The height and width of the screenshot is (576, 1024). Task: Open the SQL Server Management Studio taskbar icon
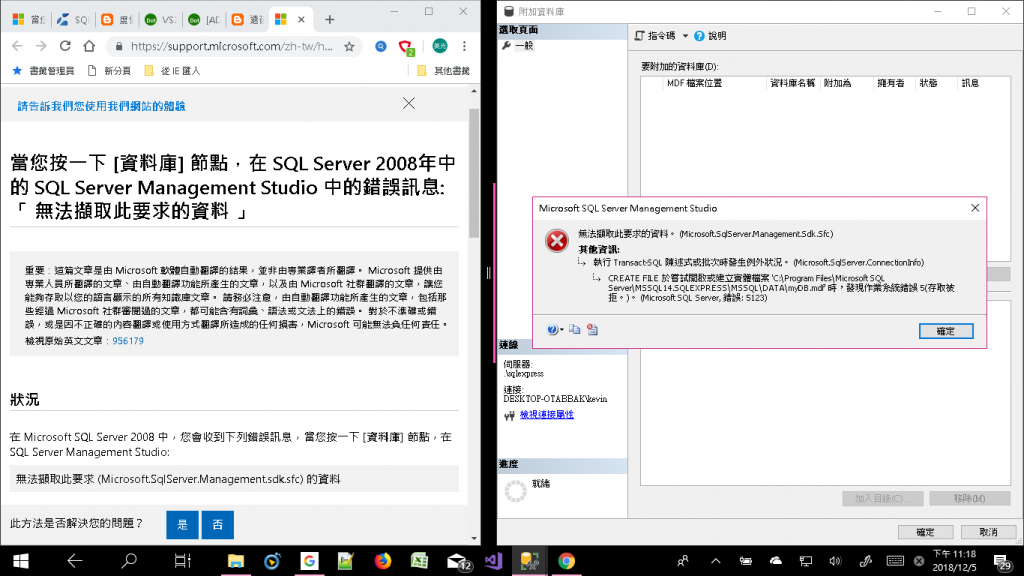pos(530,561)
